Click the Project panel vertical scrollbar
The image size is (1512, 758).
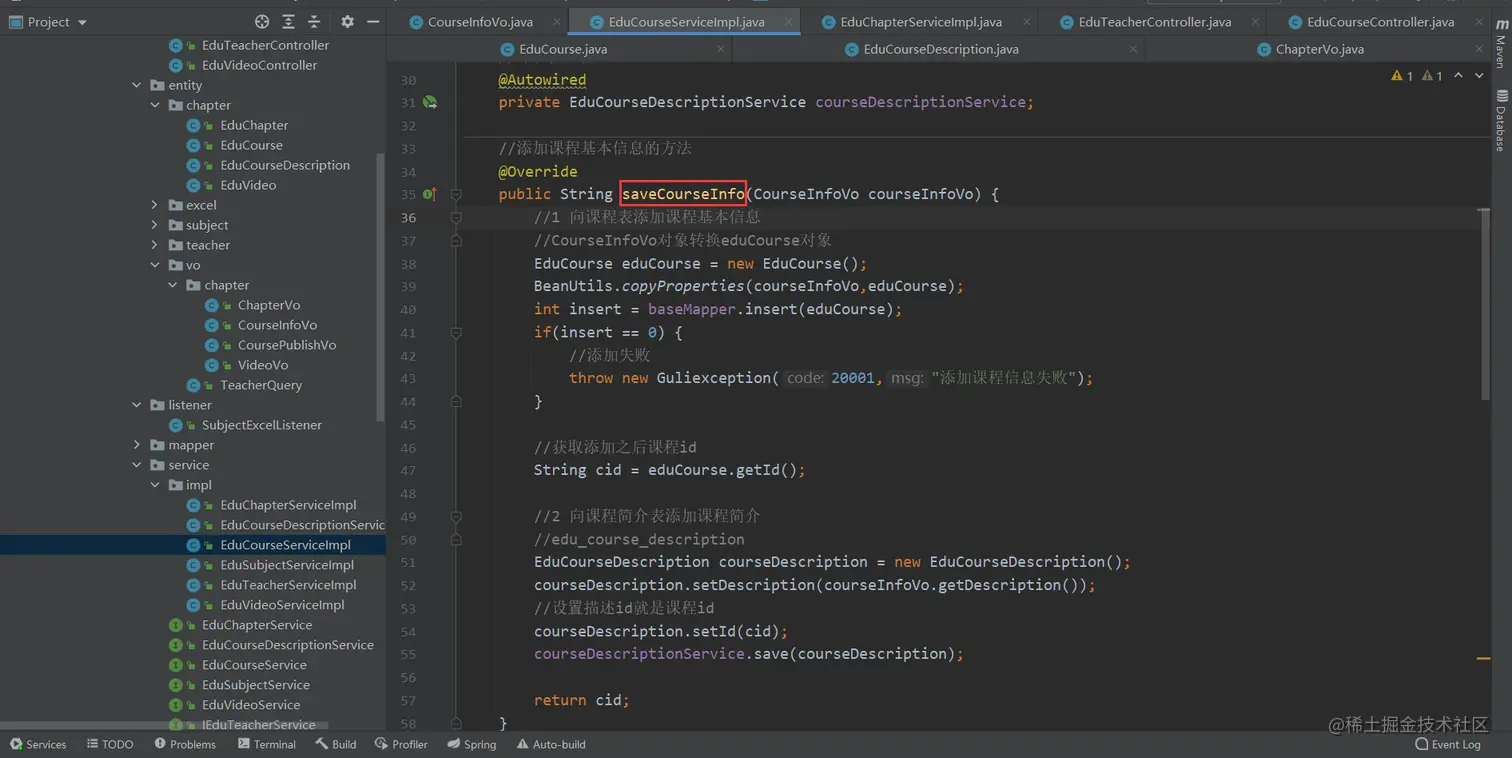[x=380, y=285]
